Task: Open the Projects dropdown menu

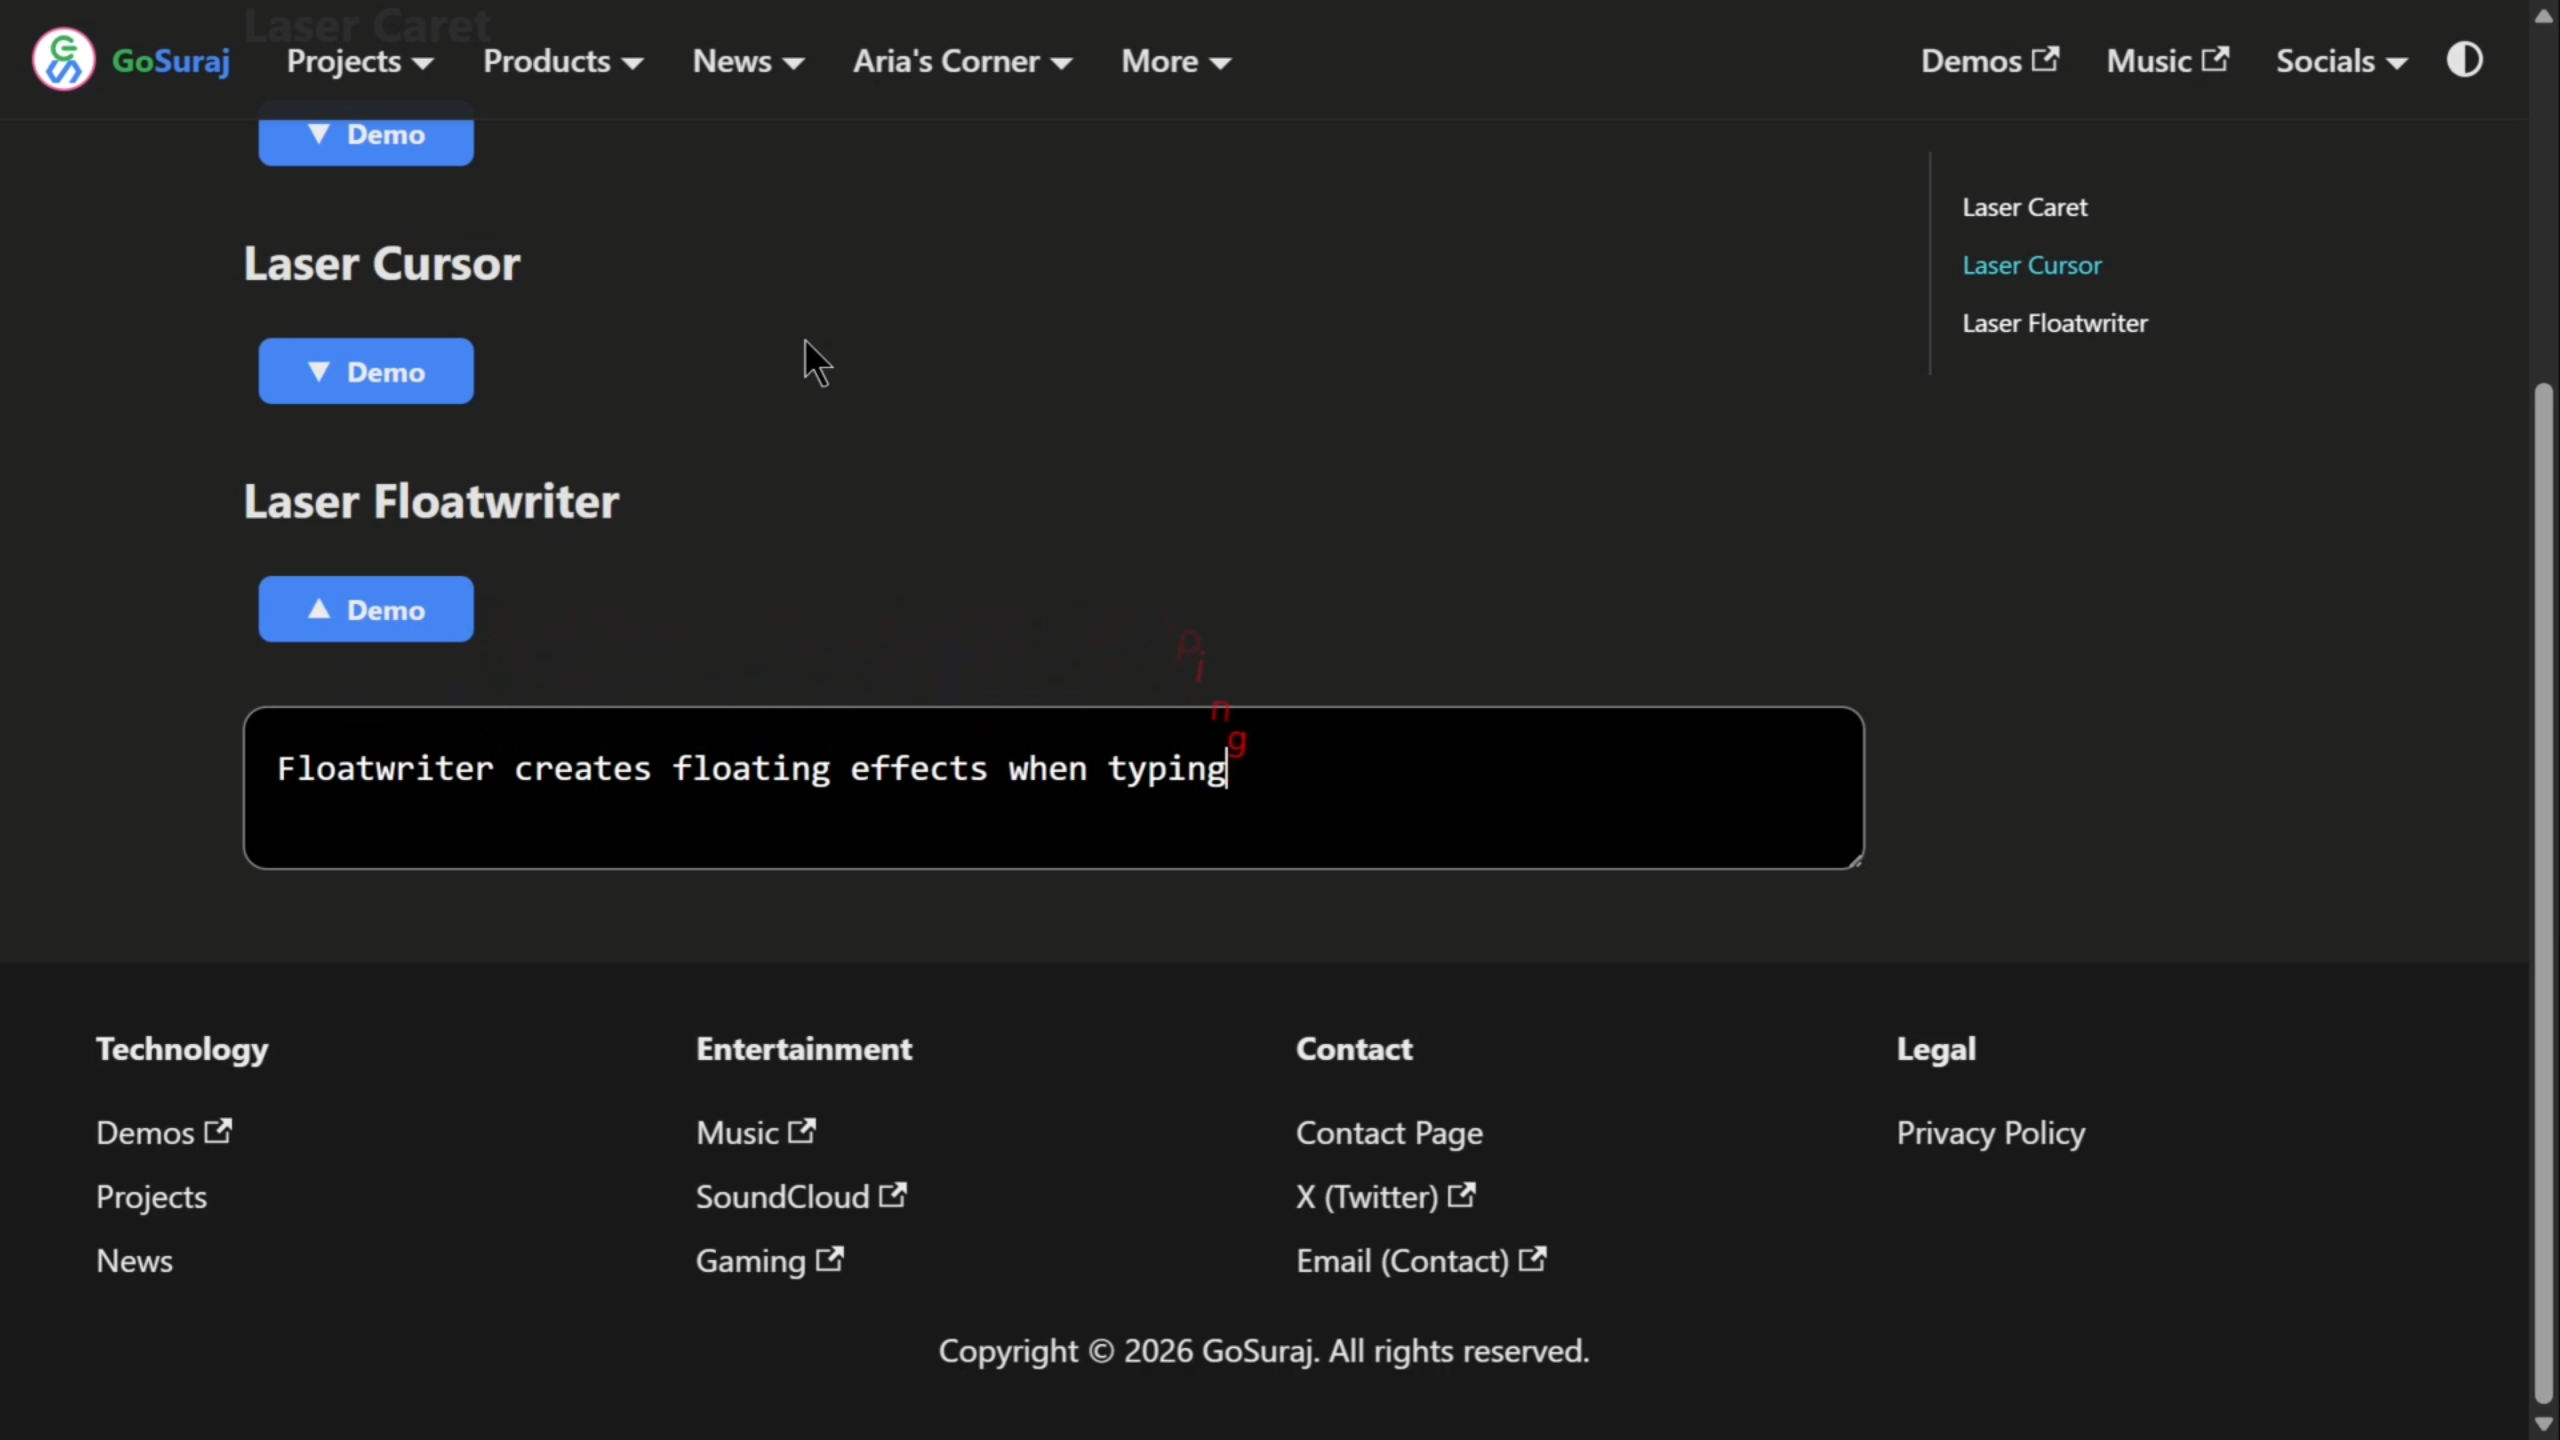Action: point(360,61)
